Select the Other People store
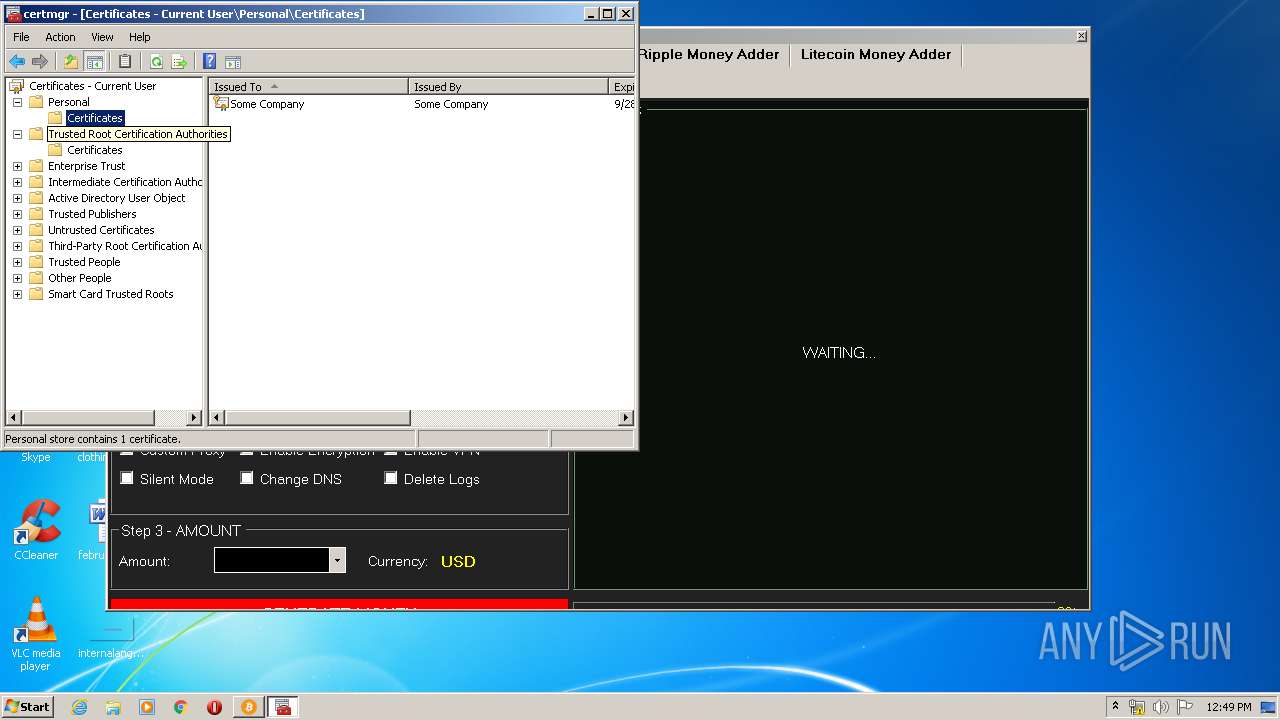 pos(80,278)
